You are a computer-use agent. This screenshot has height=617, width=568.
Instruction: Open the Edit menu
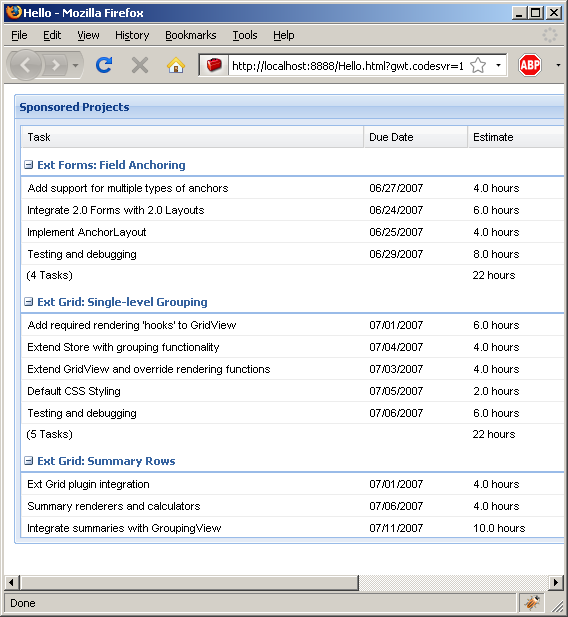click(x=52, y=35)
